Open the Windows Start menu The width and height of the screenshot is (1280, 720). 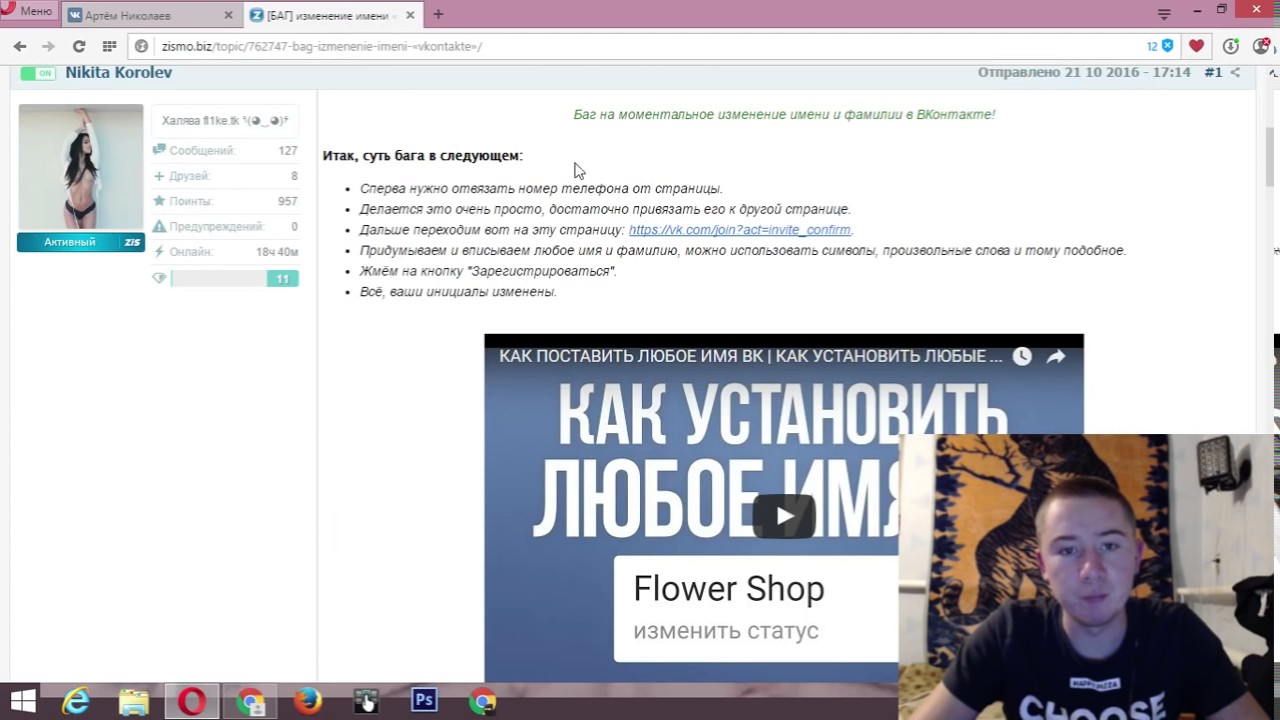23,701
